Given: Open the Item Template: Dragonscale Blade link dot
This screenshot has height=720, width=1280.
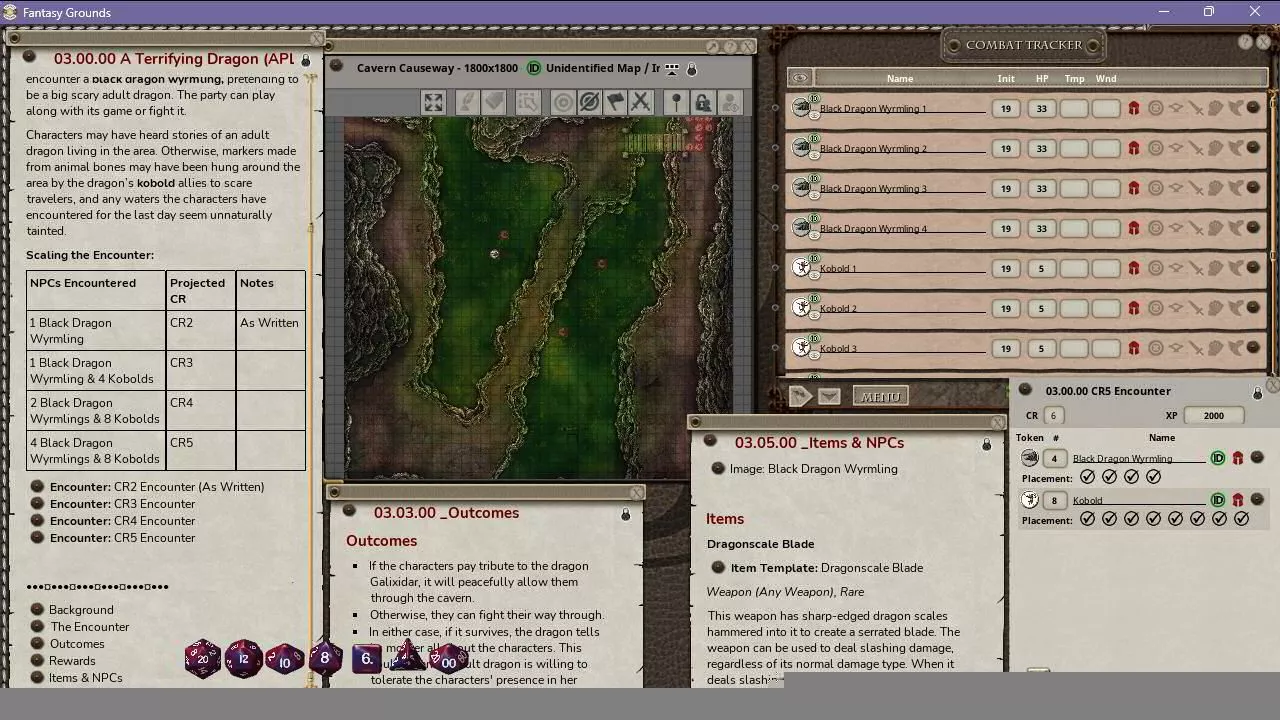Looking at the screenshot, I should tap(718, 568).
